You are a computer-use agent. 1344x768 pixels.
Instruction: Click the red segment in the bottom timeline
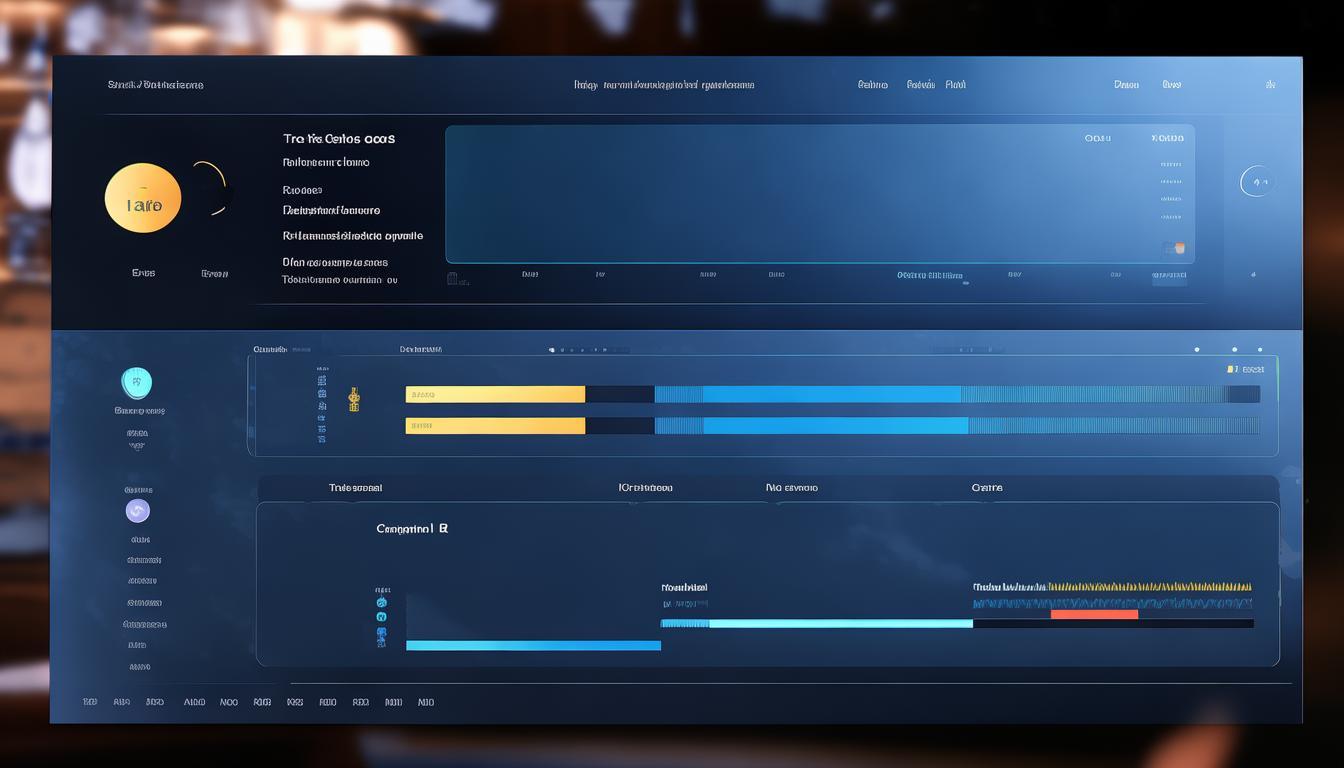pyautogui.click(x=1094, y=614)
